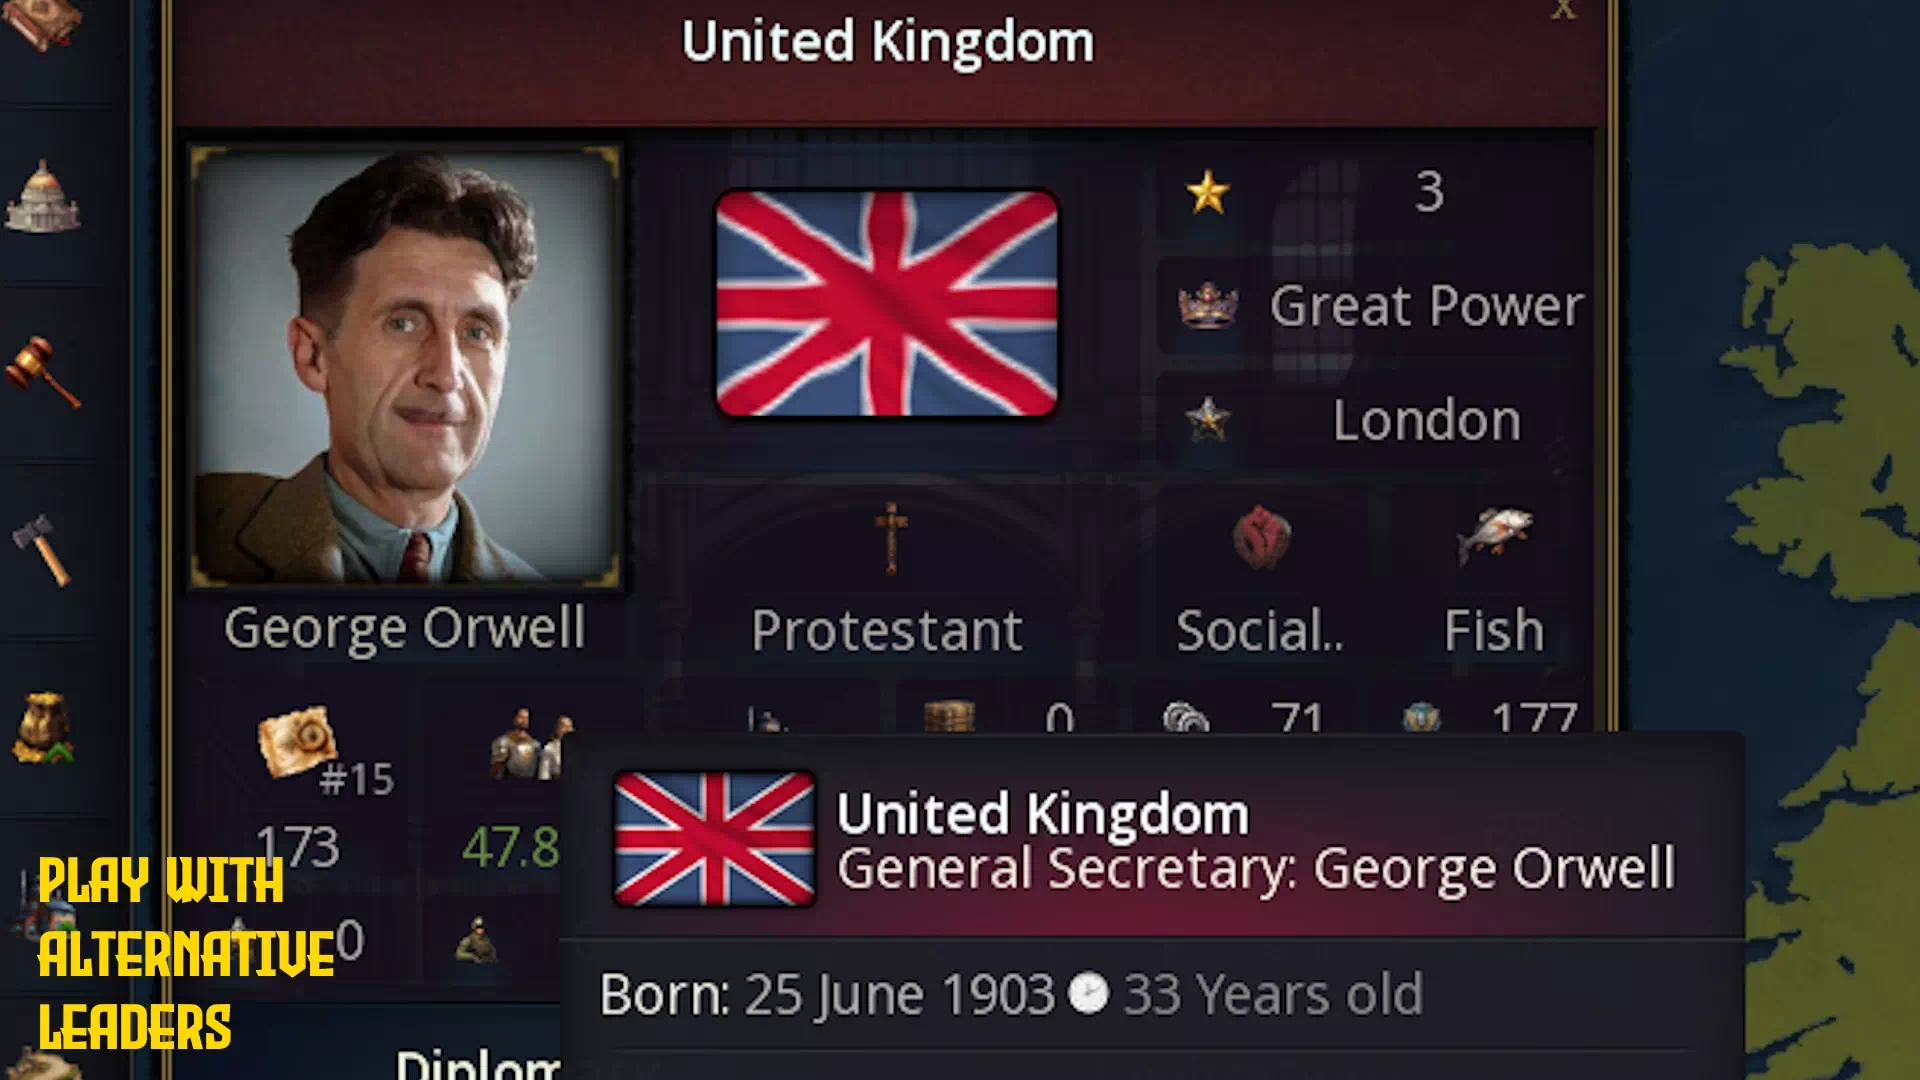
Task: Click the Great Power rank label
Action: pyautogui.click(x=1426, y=306)
